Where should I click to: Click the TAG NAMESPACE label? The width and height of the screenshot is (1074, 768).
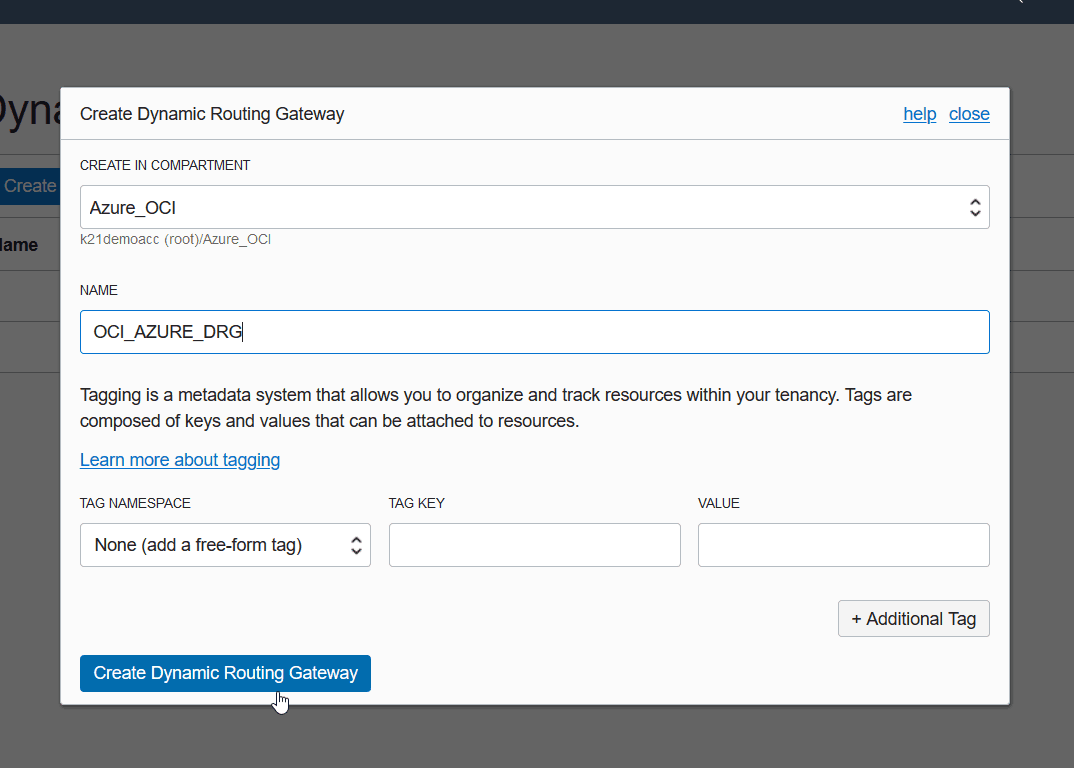[x=135, y=503]
